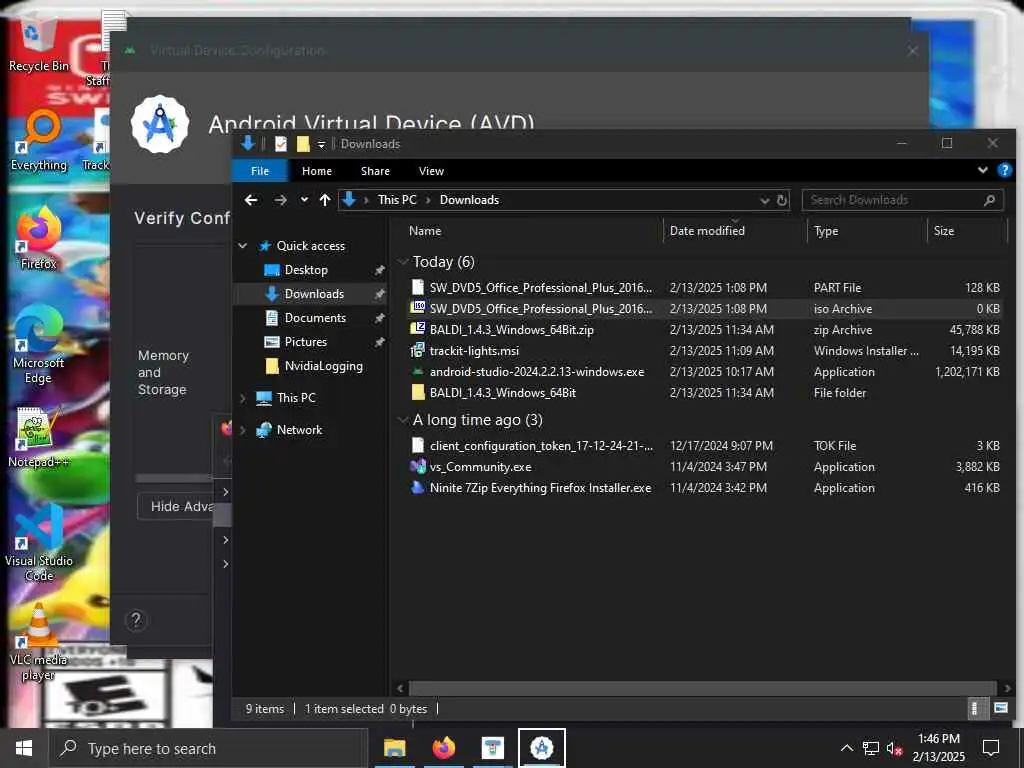Open the Share ribbon tab

tap(376, 171)
